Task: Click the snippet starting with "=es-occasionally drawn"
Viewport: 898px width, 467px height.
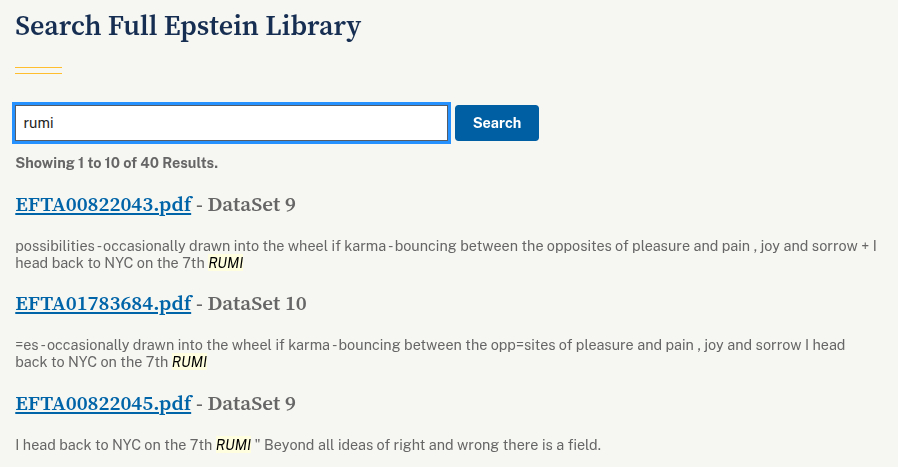Action: pos(400,345)
